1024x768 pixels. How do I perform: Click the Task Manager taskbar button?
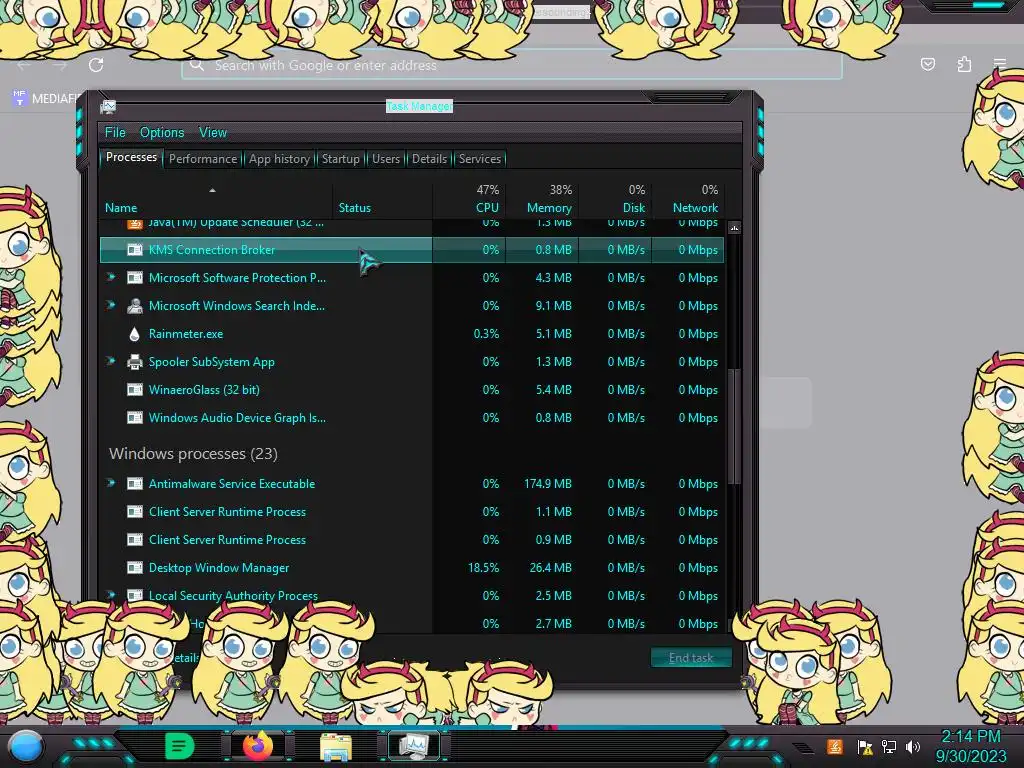[413, 746]
